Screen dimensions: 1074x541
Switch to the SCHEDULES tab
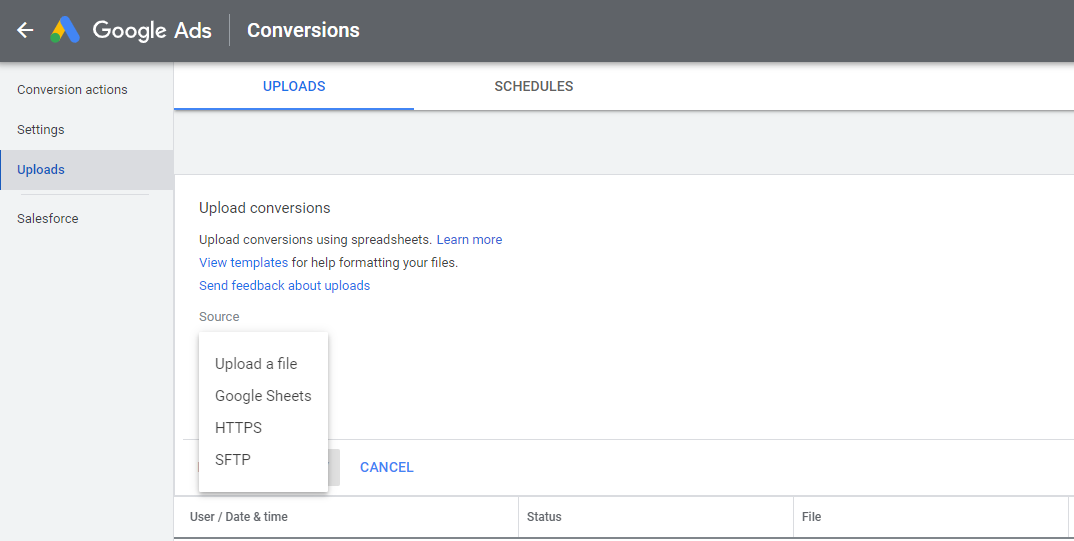pos(534,86)
